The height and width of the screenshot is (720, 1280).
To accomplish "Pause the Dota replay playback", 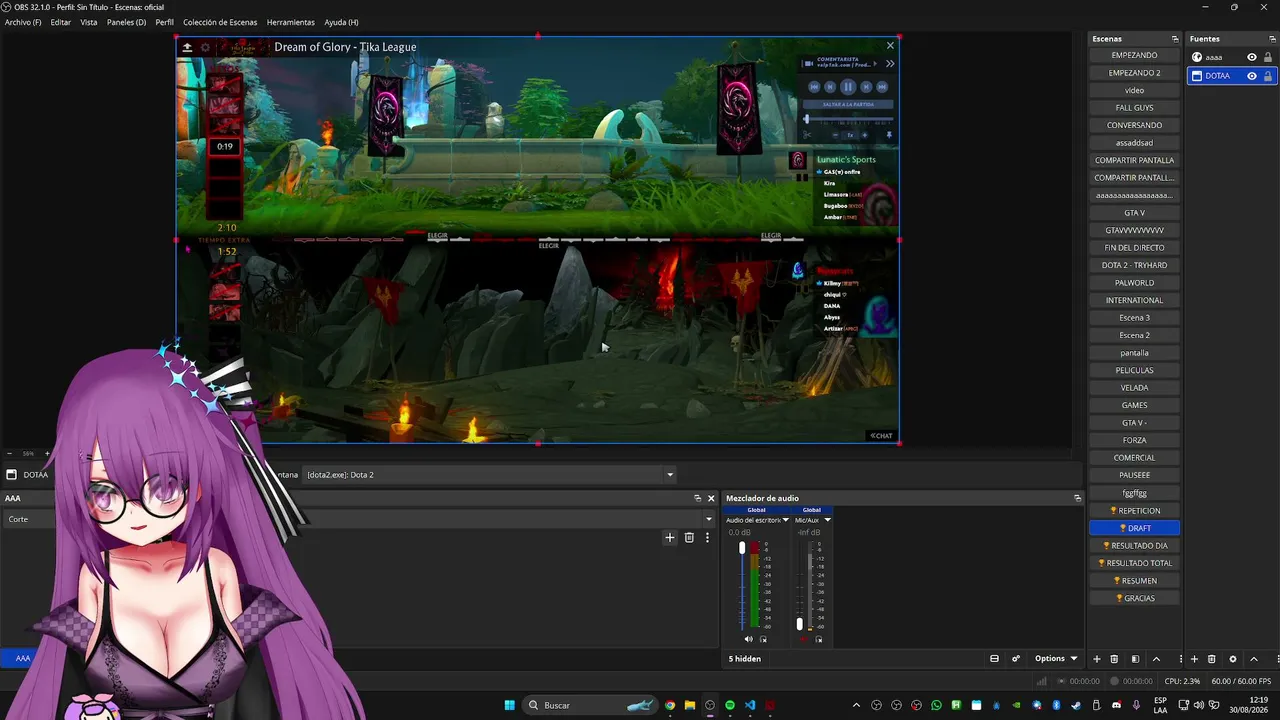I will (x=848, y=87).
